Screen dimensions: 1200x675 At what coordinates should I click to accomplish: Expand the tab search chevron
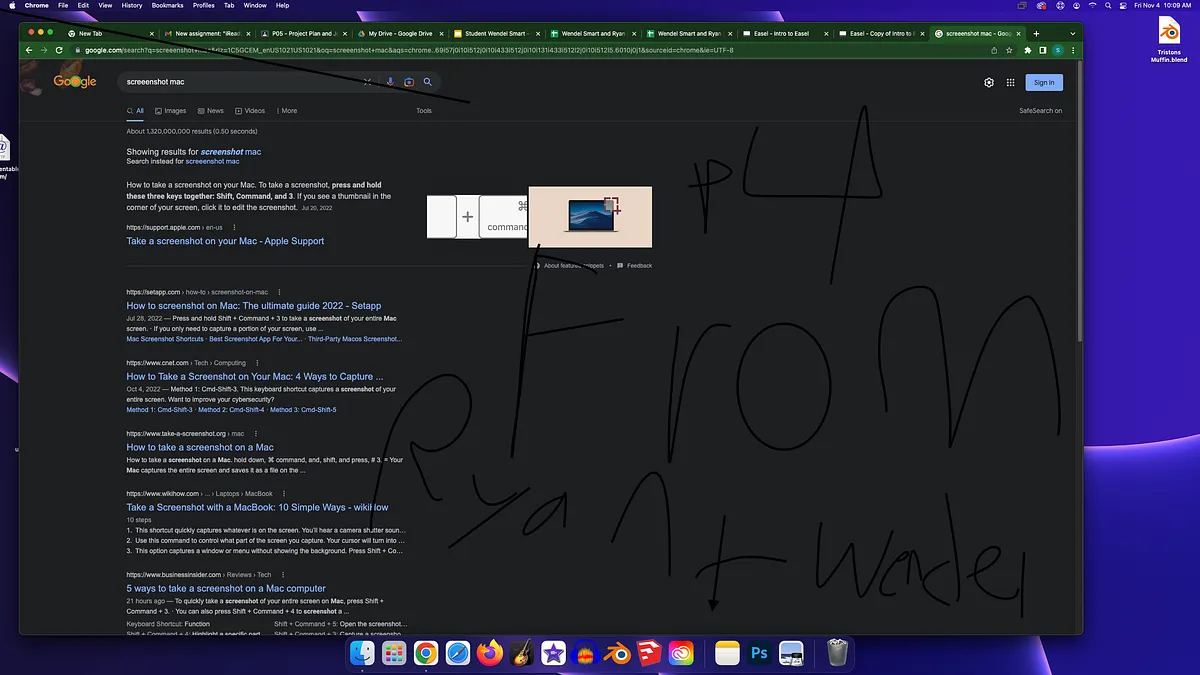[x=1073, y=33]
